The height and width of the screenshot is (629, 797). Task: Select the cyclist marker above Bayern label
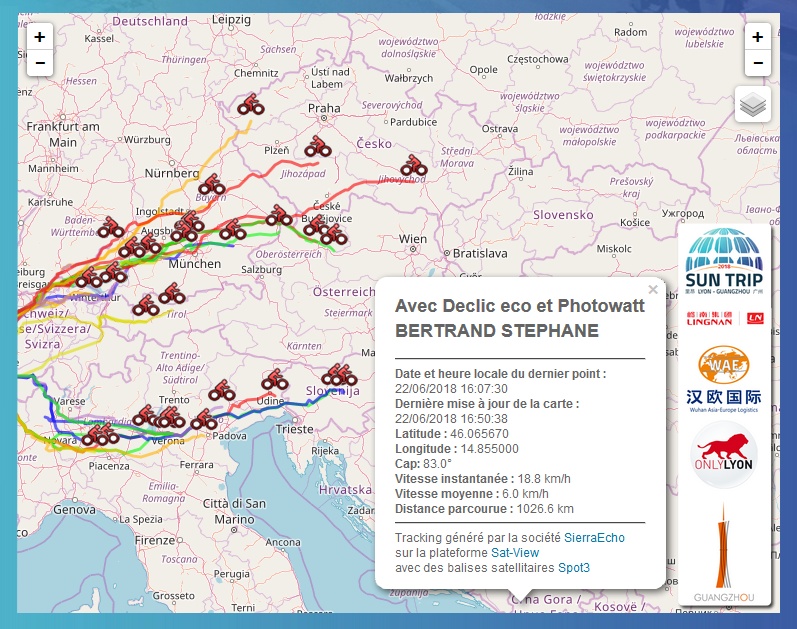point(212,185)
